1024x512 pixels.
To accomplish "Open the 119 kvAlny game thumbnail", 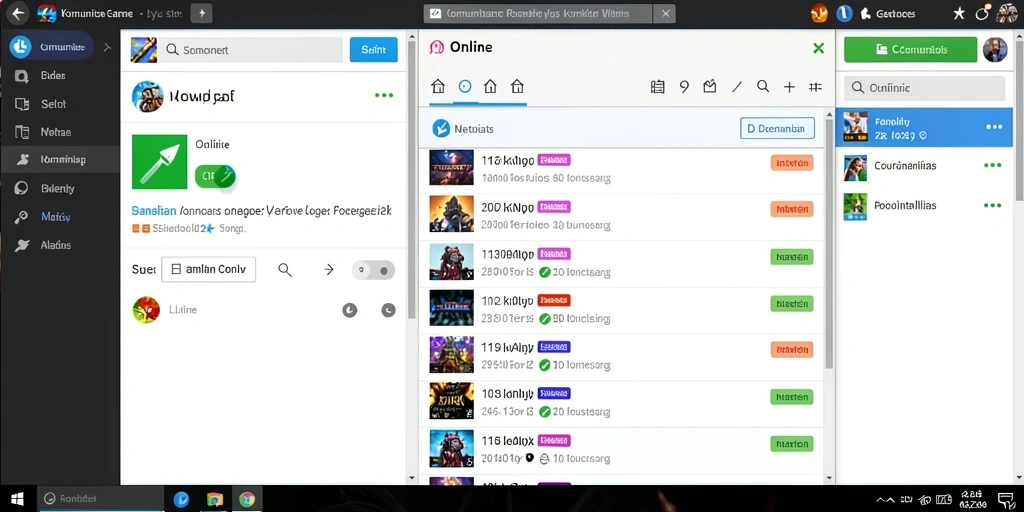I will pos(451,355).
